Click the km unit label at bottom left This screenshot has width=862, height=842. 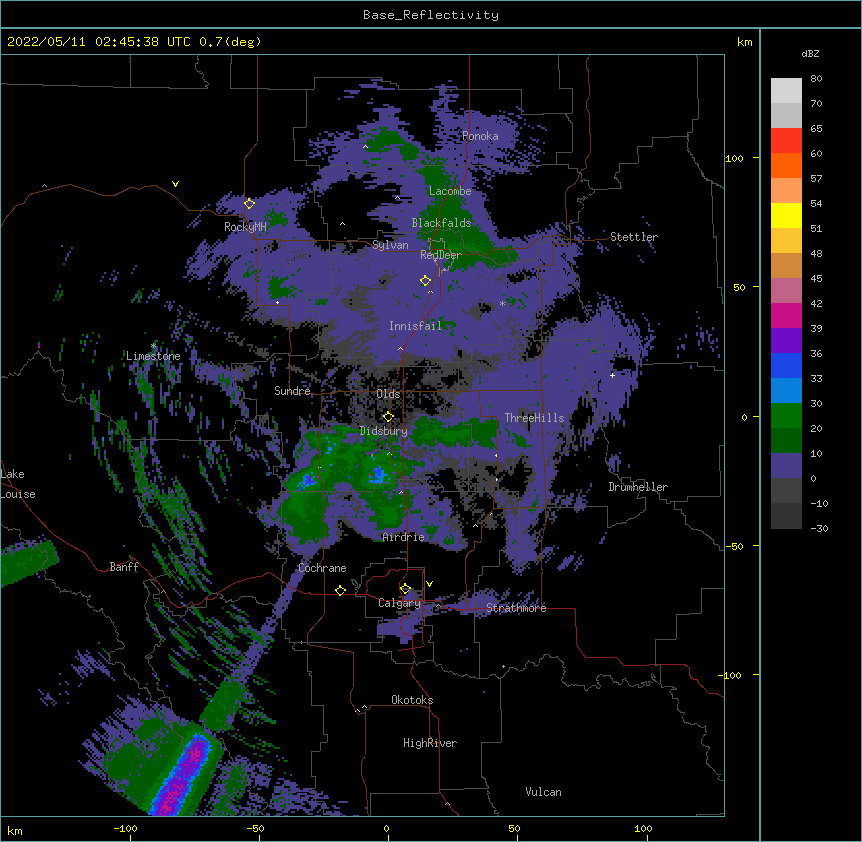point(15,831)
